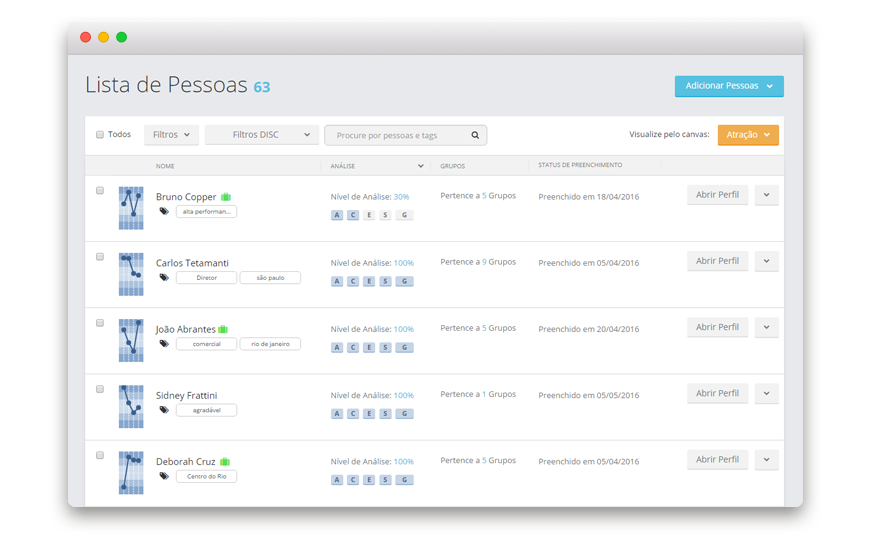Check the Todos select-all checkbox
This screenshot has width=870, height=540.
tap(100, 135)
